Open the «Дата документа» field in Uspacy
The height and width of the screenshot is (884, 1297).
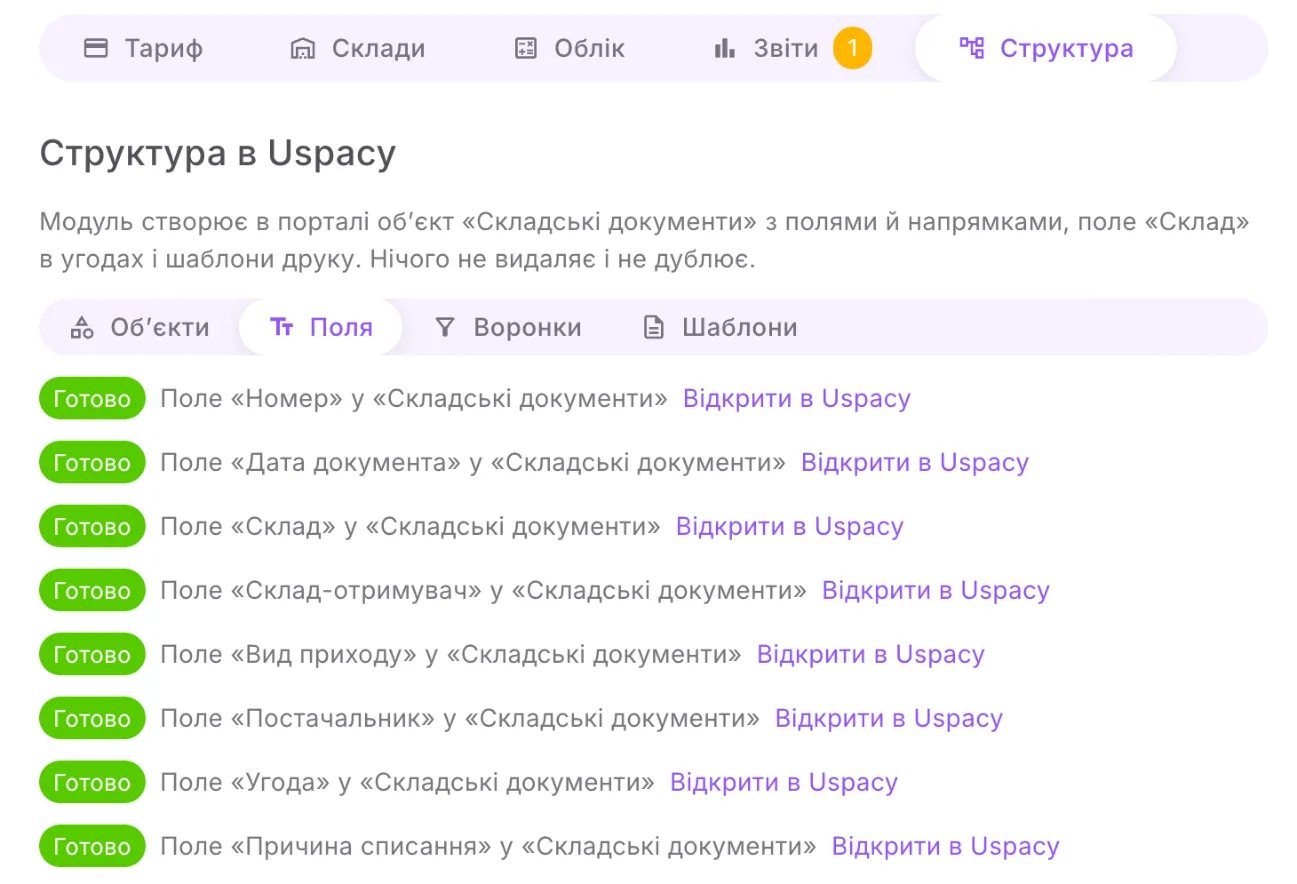[x=914, y=462]
